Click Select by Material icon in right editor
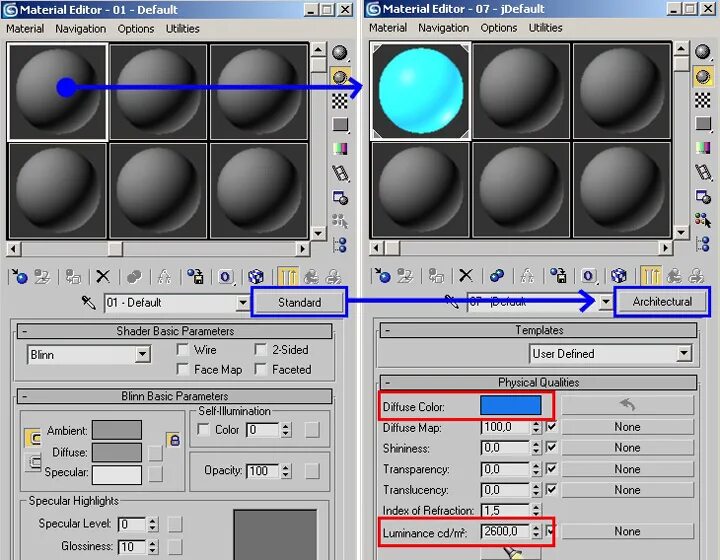Screen dimensions: 720x560 pyautogui.click(x=703, y=220)
